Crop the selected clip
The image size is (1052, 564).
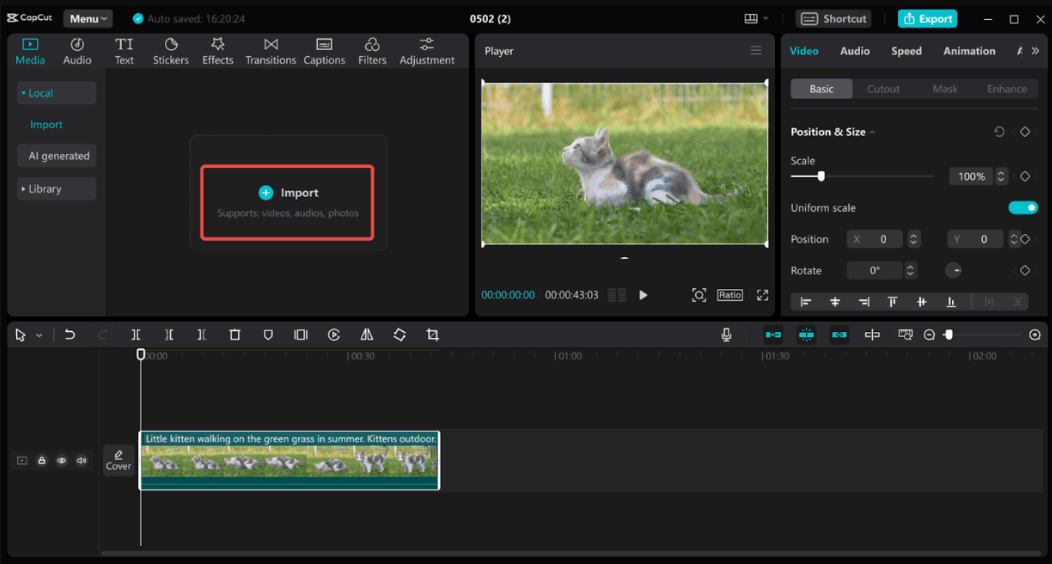click(433, 335)
